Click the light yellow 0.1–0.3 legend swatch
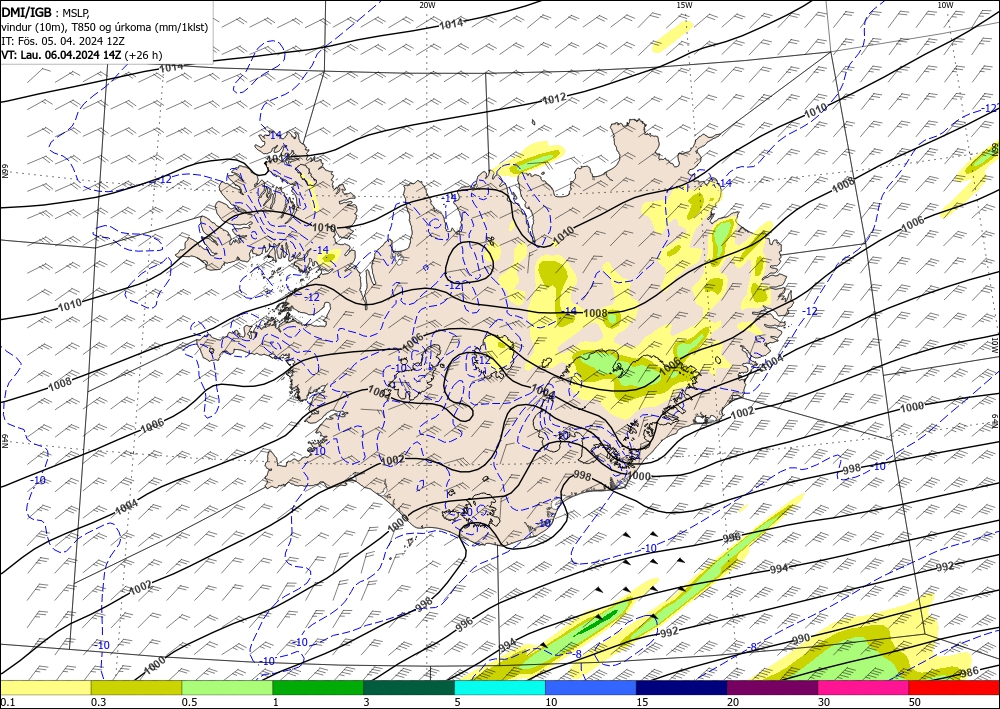This screenshot has width=1000, height=709. (45, 688)
